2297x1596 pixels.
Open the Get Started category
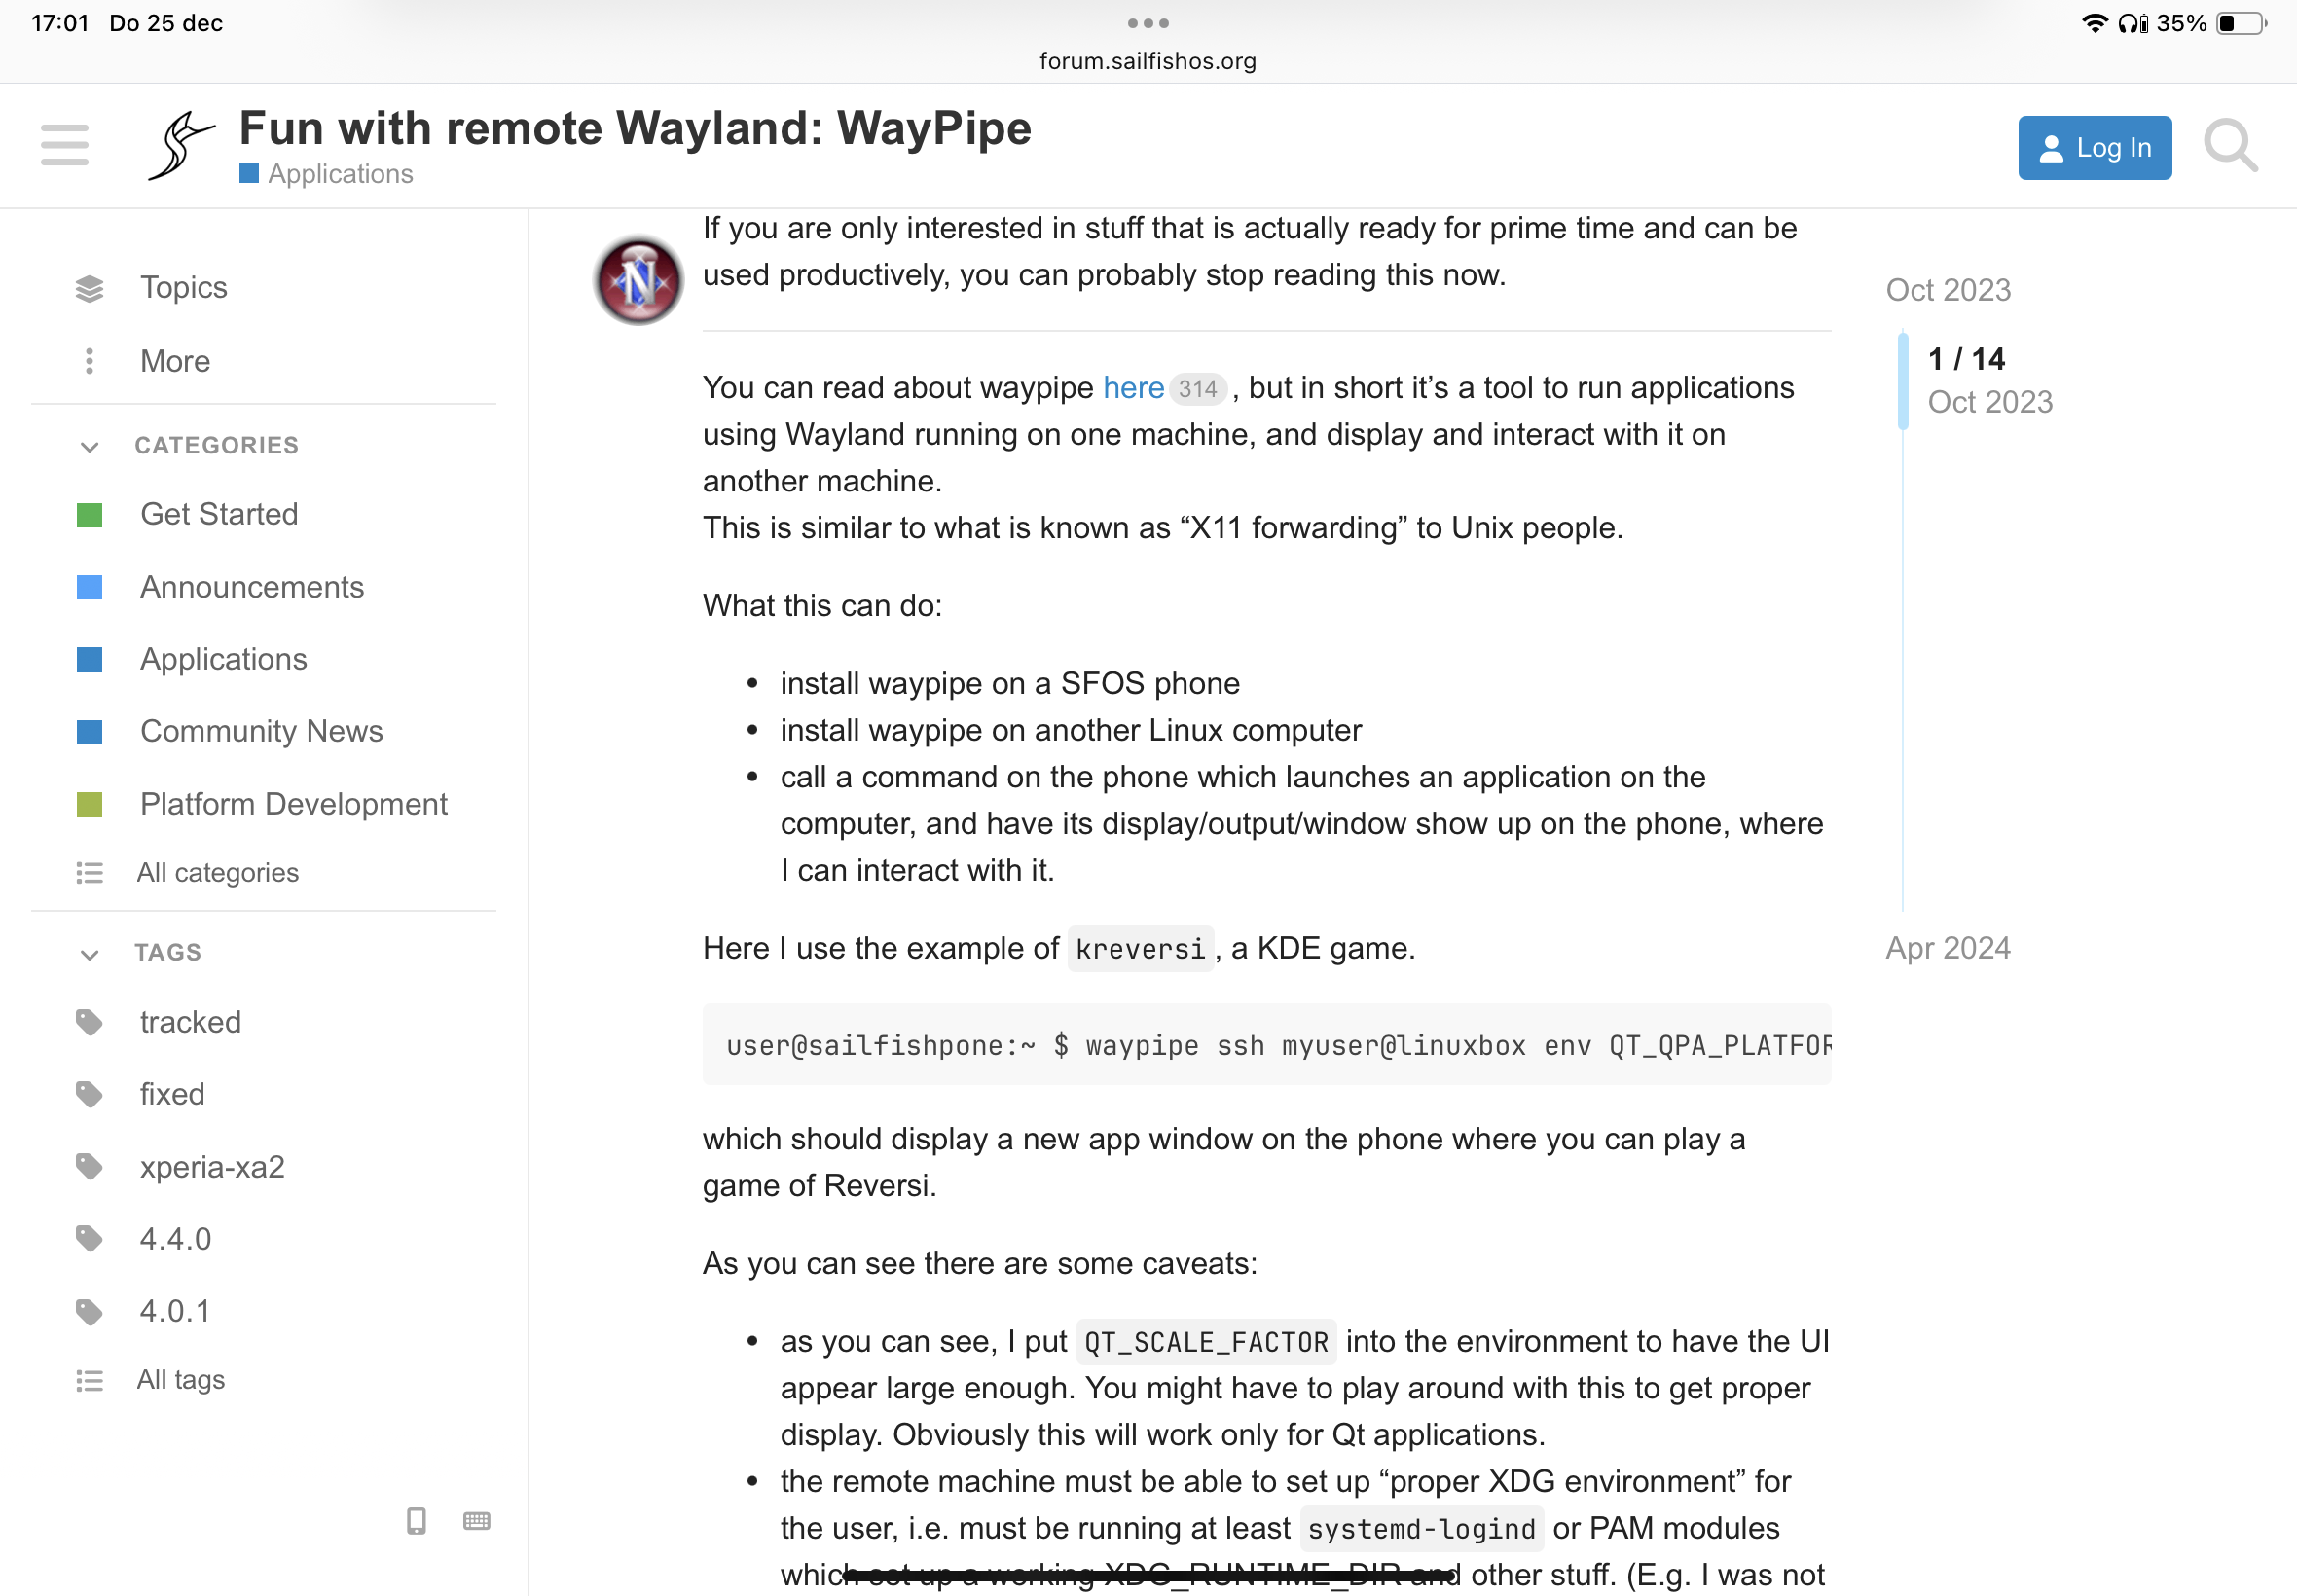219,514
